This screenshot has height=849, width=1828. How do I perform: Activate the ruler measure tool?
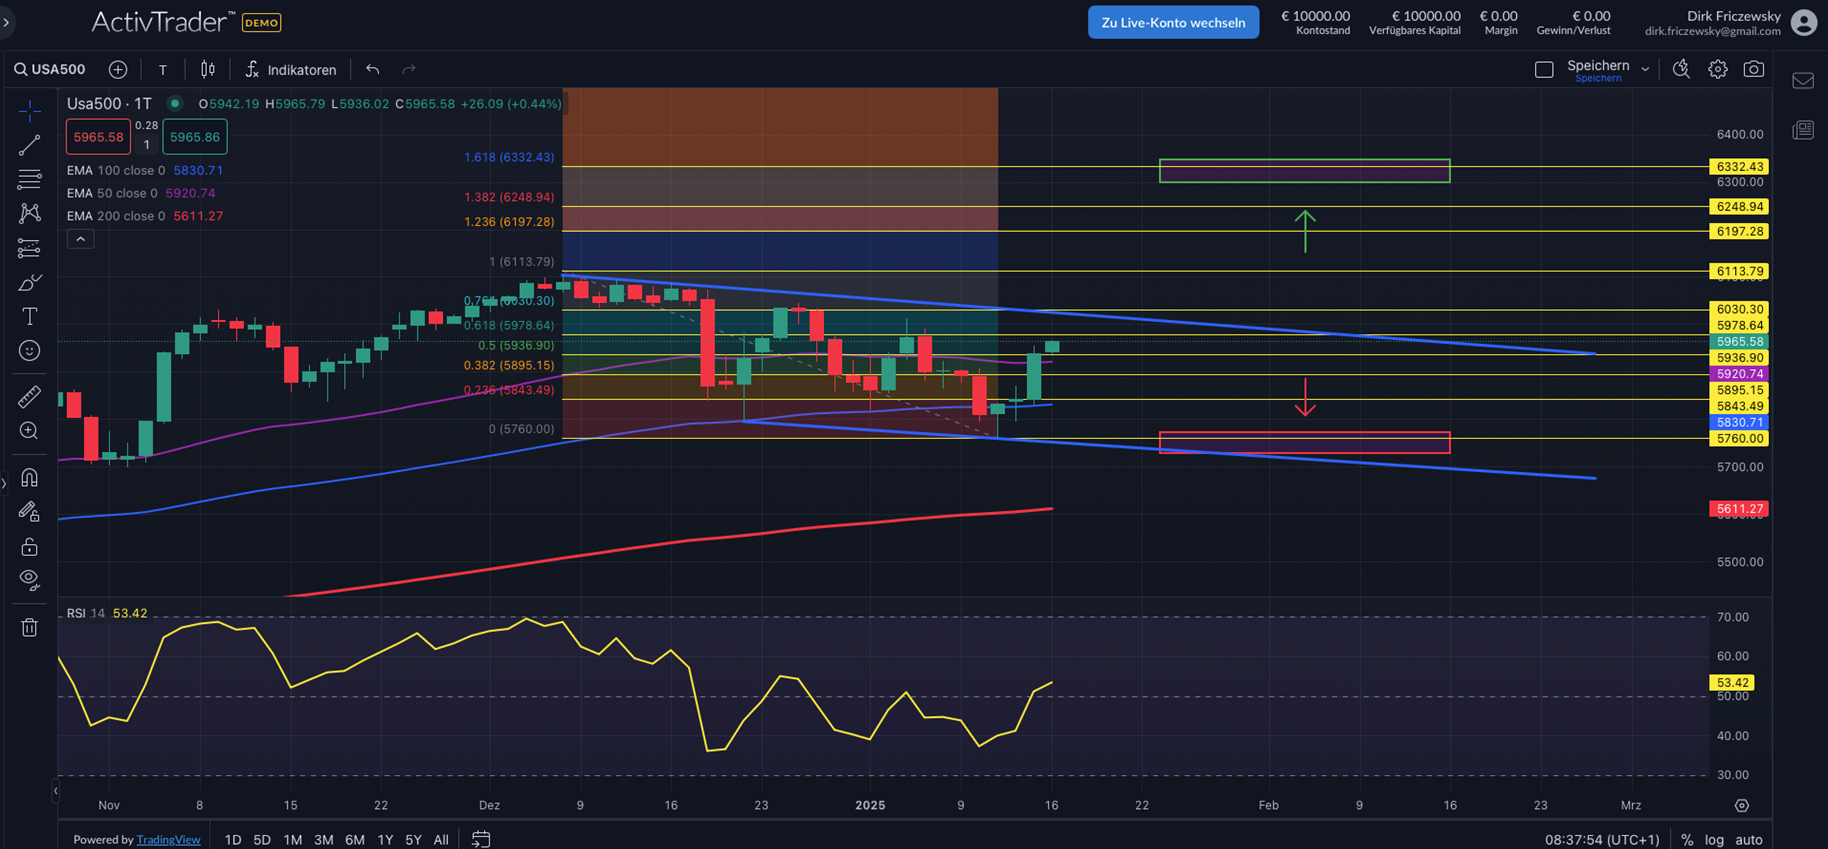pos(29,397)
